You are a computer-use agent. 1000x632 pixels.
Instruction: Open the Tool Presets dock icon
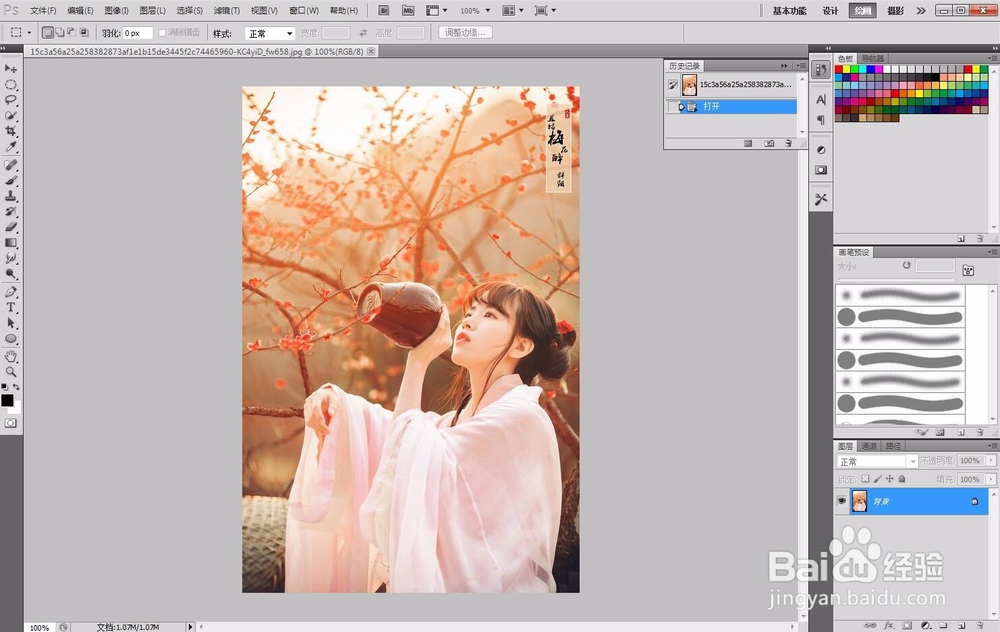821,199
